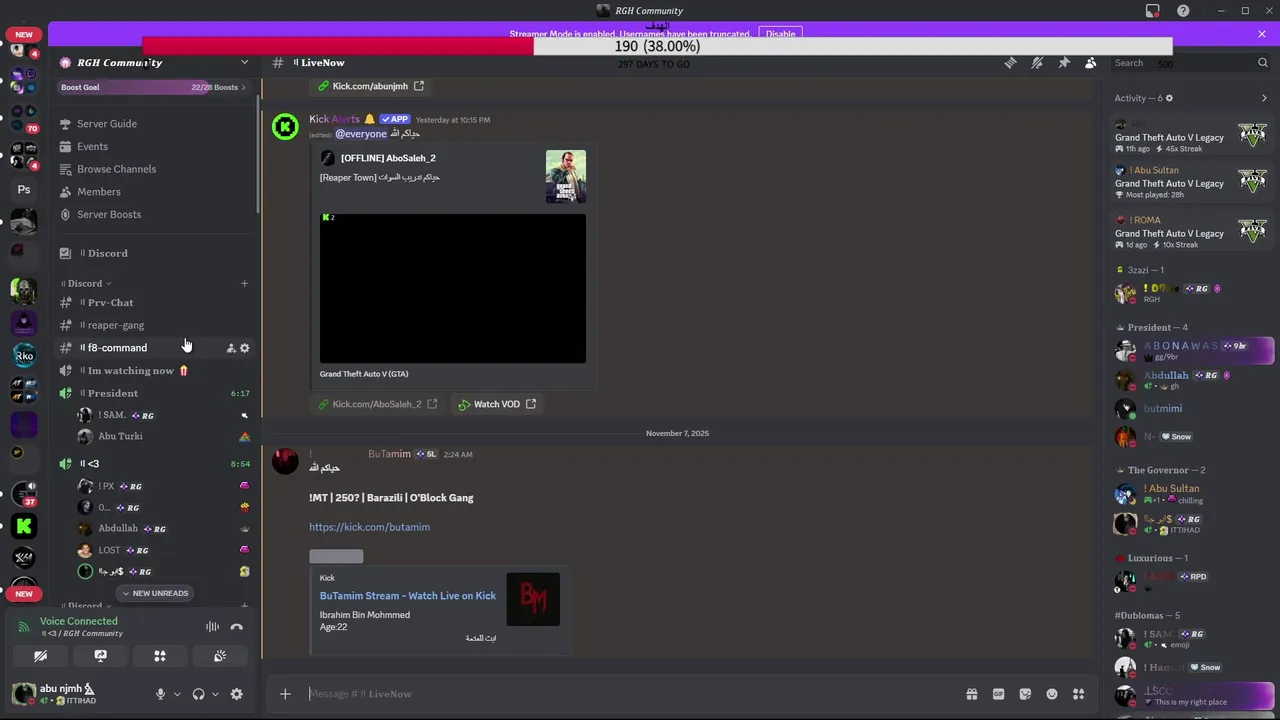The height and width of the screenshot is (720, 1280).
Task: Open the green Kick server icon
Action: coord(24,525)
